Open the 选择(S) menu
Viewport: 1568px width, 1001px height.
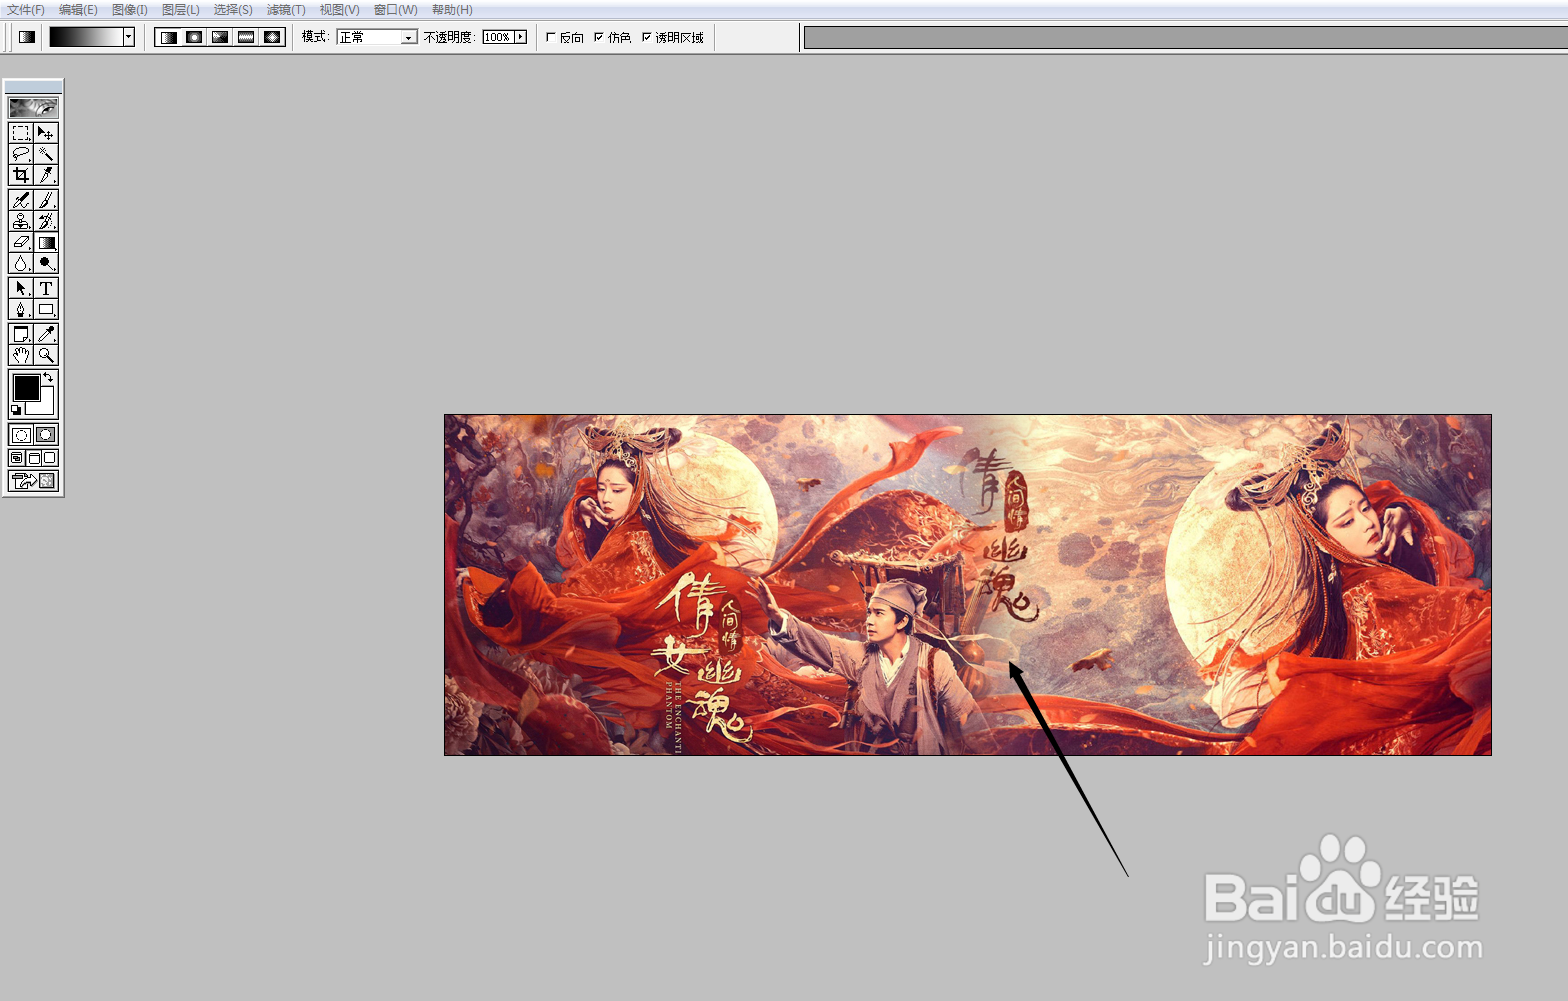233,10
